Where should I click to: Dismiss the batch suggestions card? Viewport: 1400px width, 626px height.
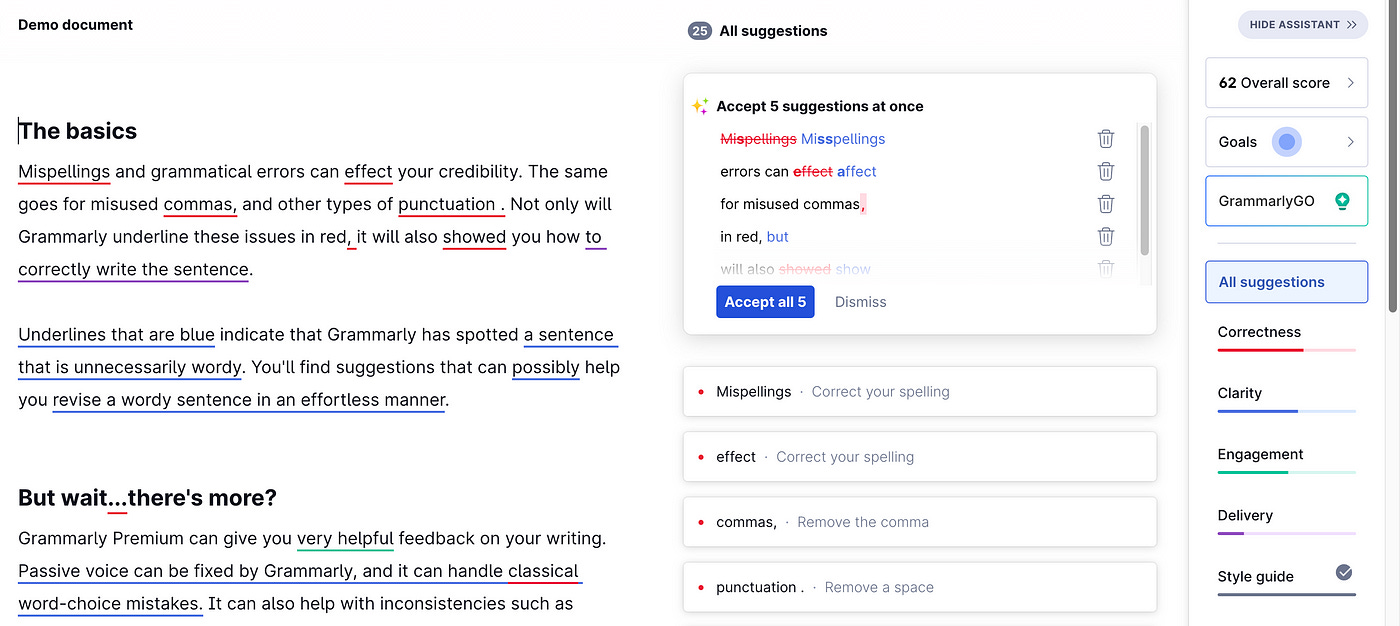pyautogui.click(x=860, y=301)
